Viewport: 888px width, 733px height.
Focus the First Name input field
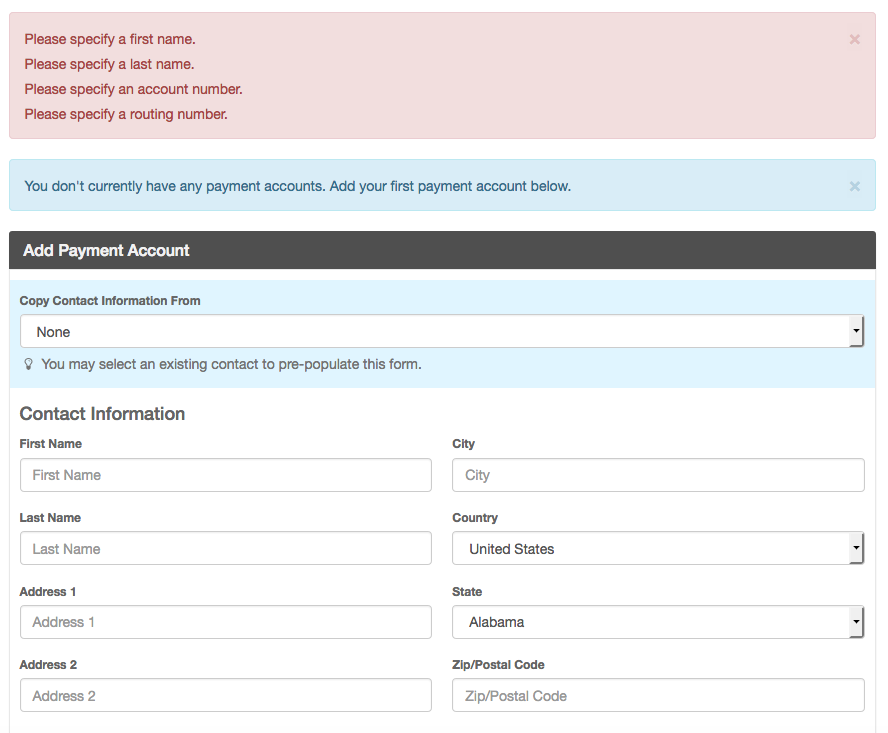tap(225, 475)
